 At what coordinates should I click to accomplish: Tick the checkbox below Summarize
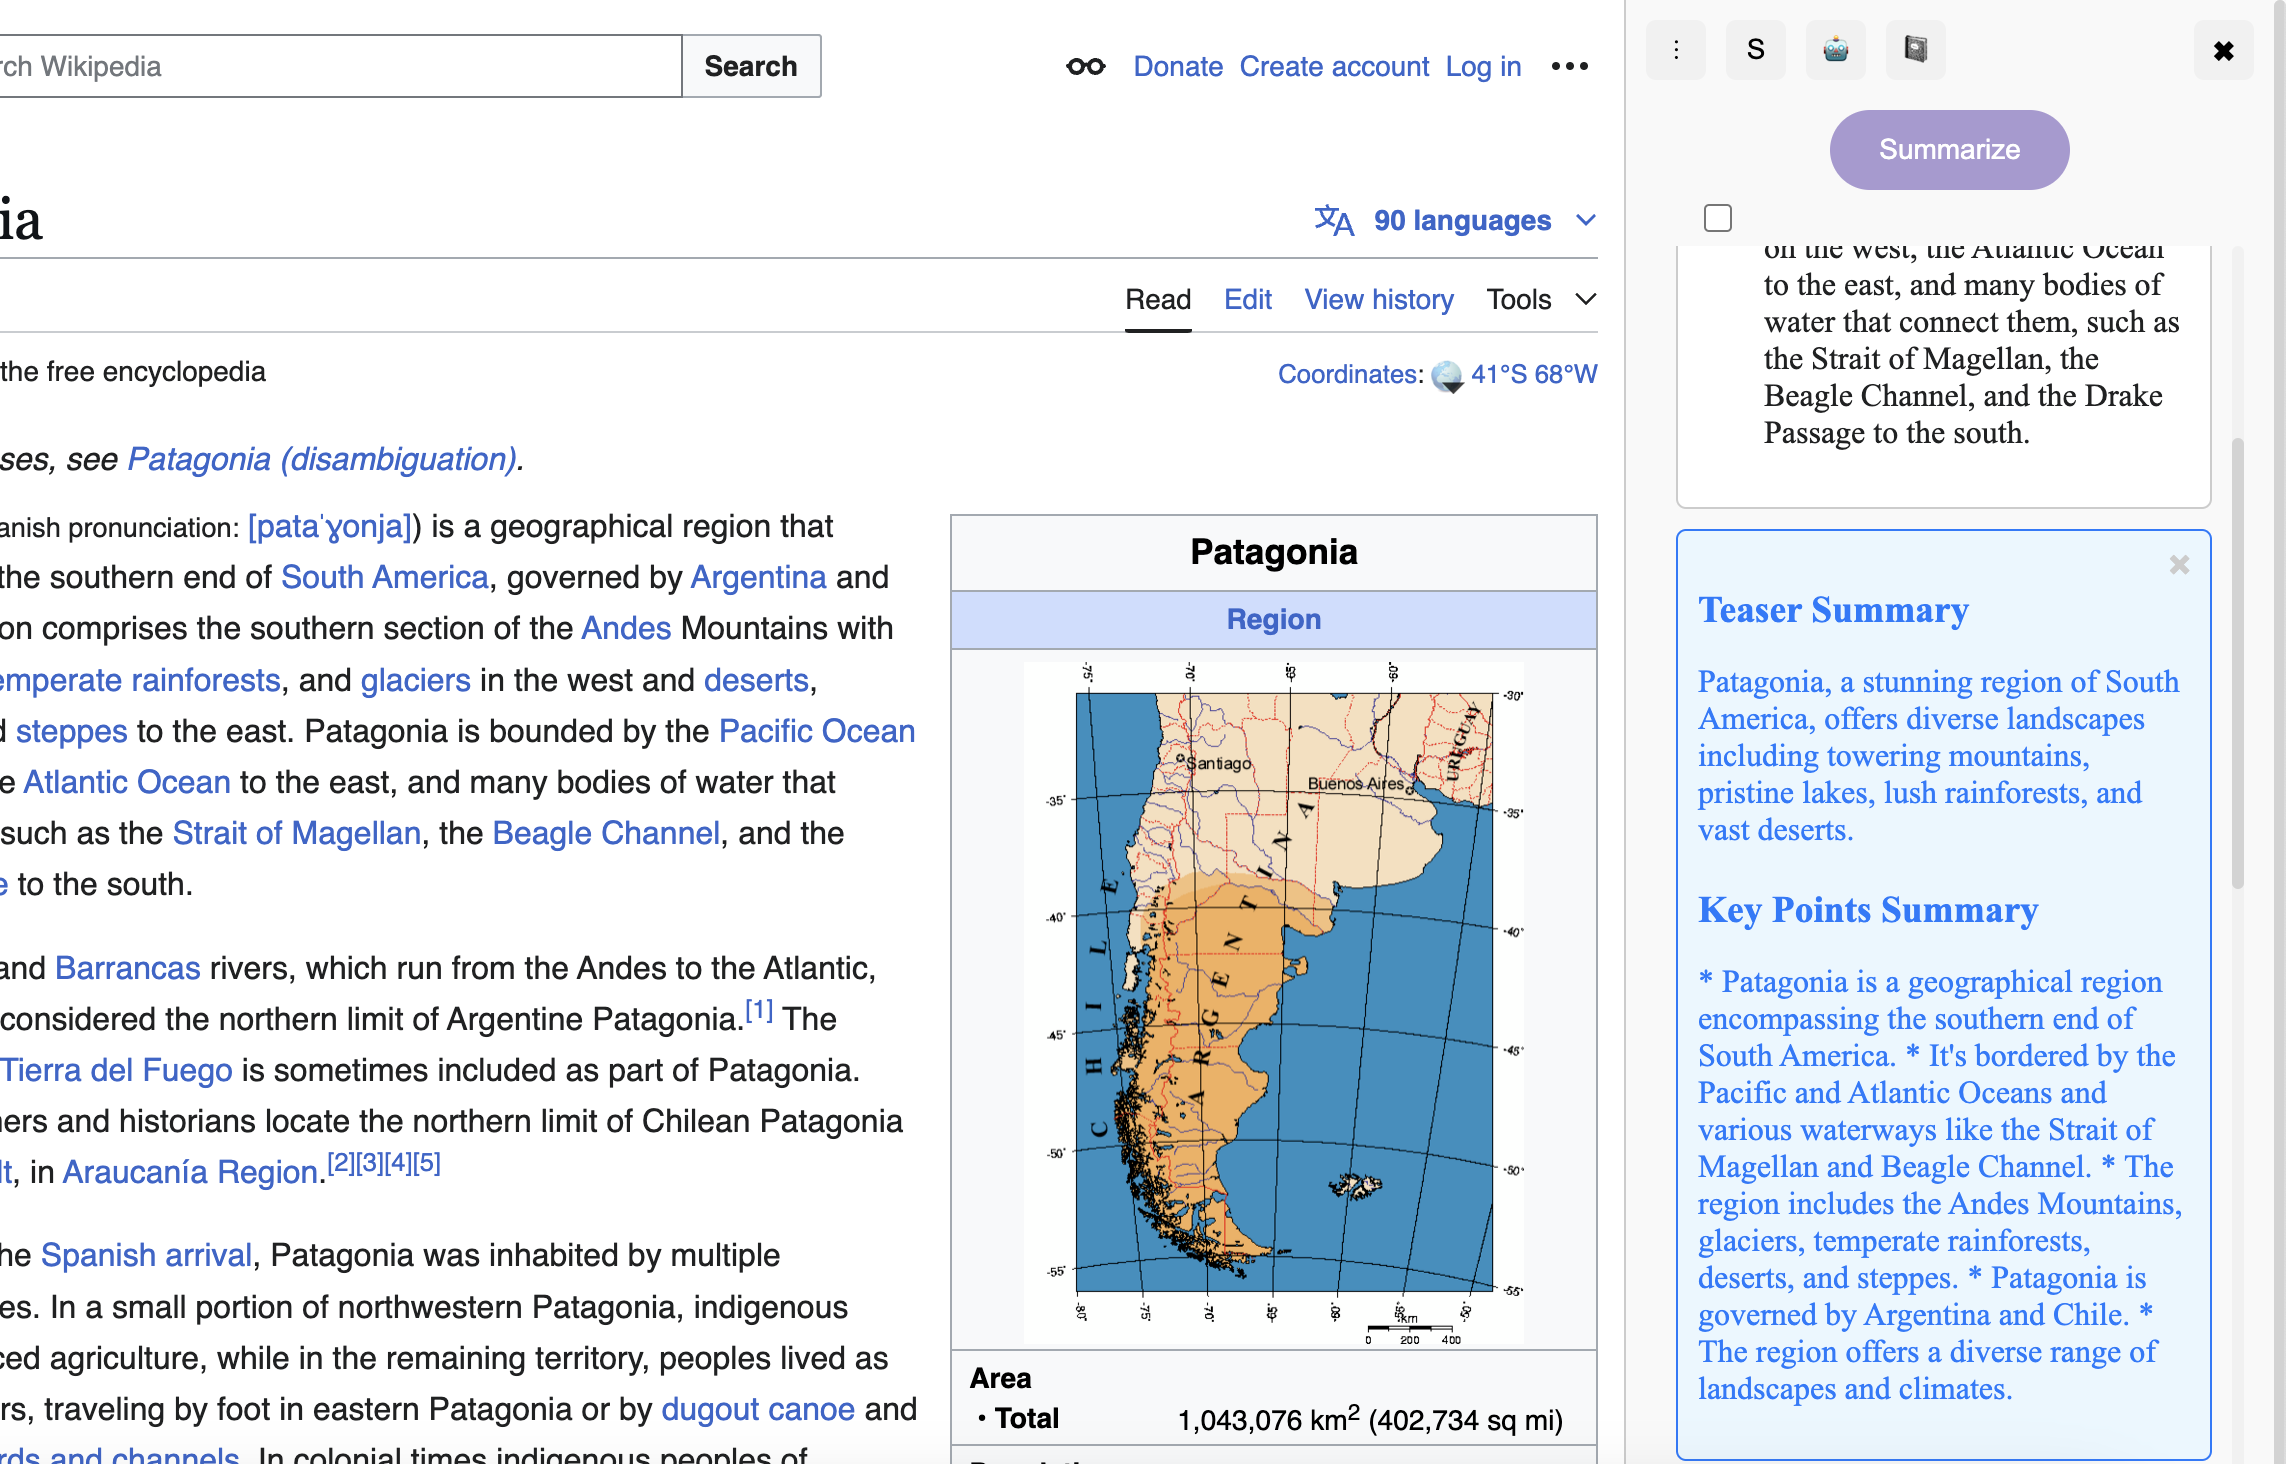(1717, 218)
